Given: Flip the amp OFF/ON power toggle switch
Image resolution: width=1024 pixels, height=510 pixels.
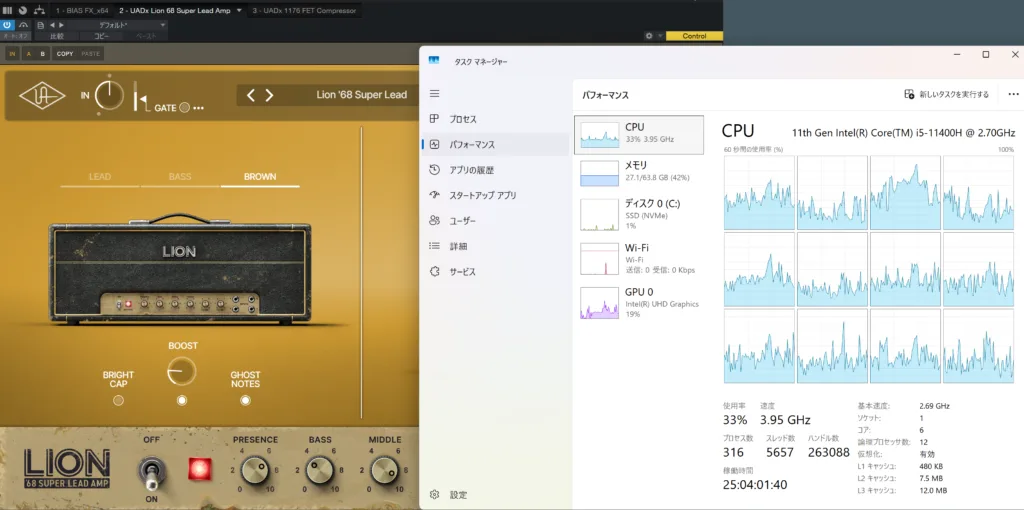Looking at the screenshot, I should click(x=152, y=474).
